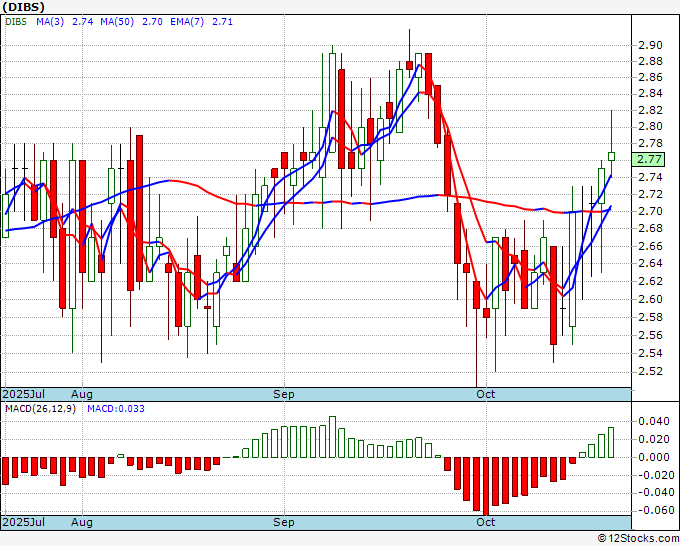
Task: Click 2025Jul on the price chart axis
Action: (23, 394)
